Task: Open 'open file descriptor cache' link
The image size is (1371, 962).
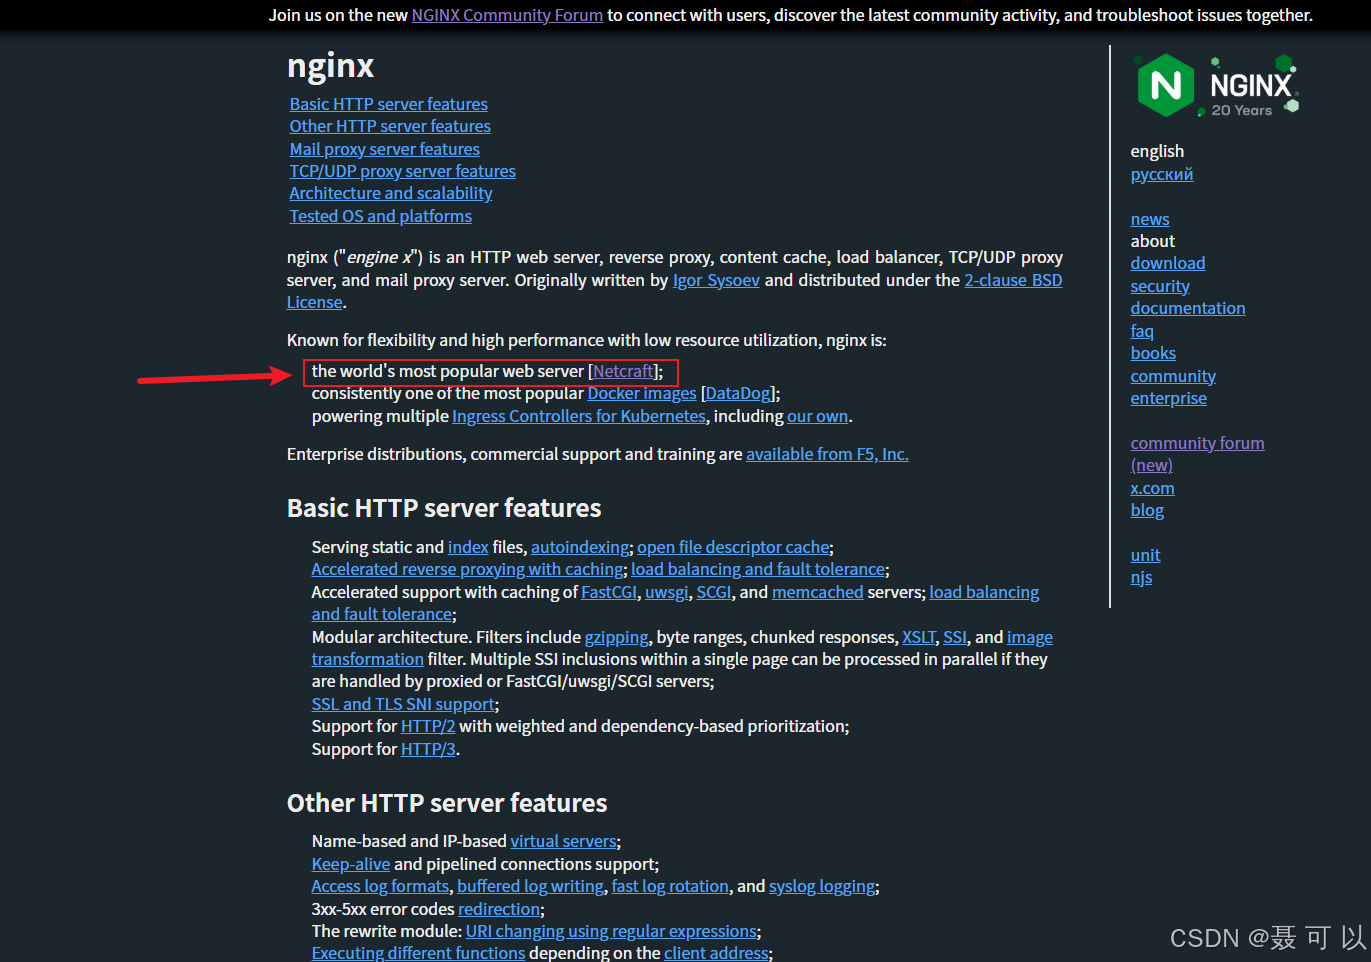Action: click(733, 547)
